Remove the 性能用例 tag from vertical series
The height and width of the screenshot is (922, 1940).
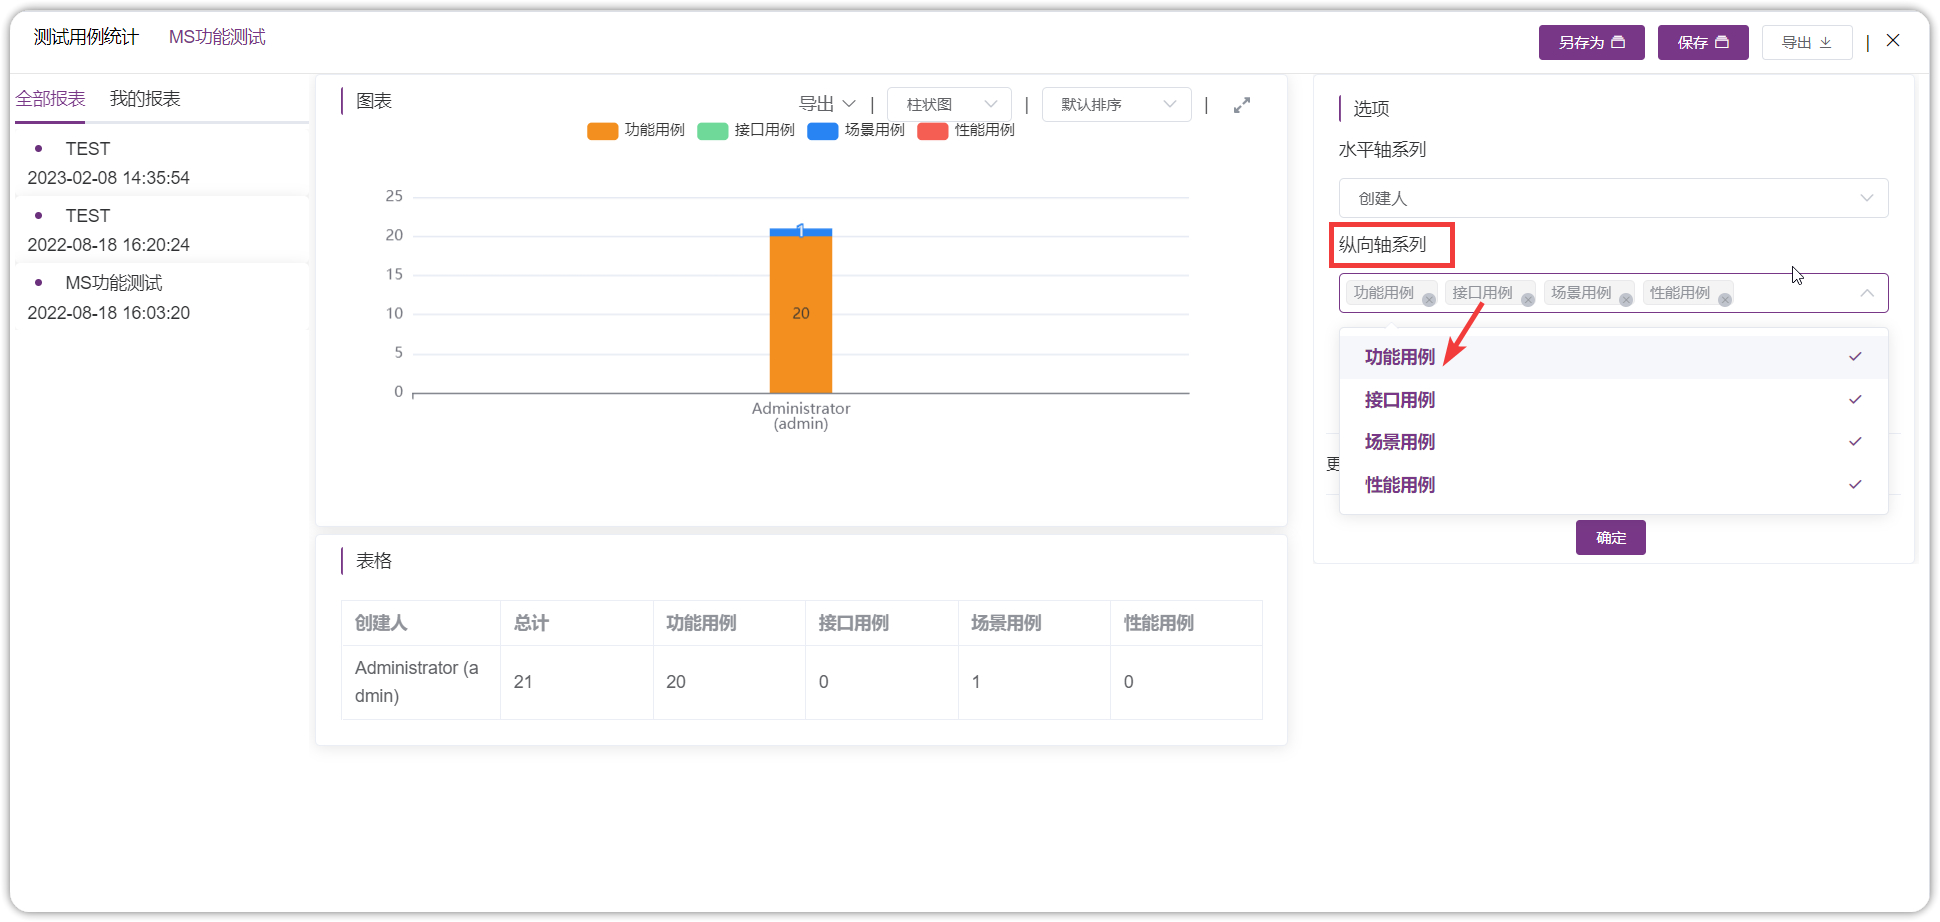point(1725,300)
